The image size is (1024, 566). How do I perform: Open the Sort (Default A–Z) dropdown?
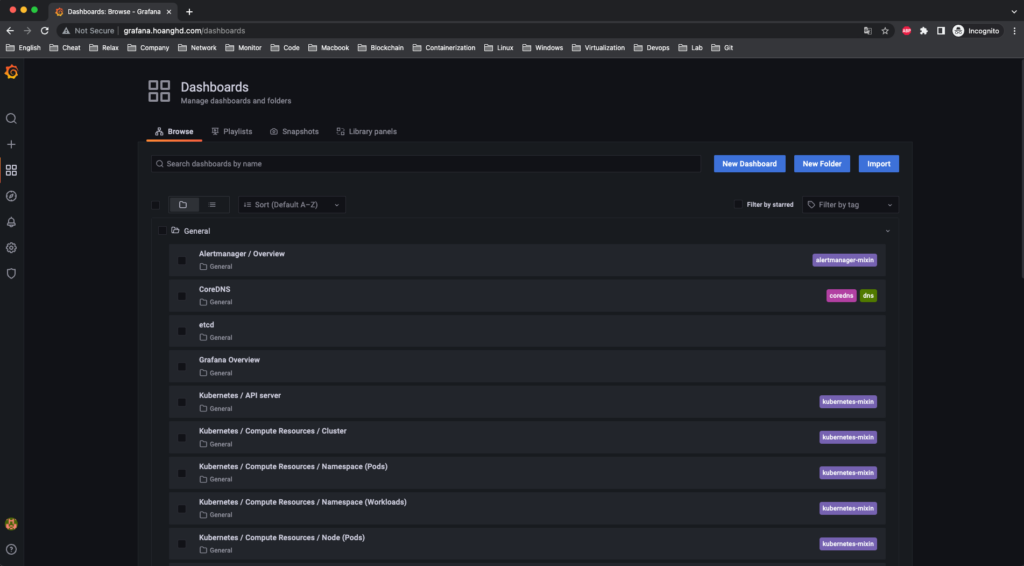pyautogui.click(x=291, y=204)
